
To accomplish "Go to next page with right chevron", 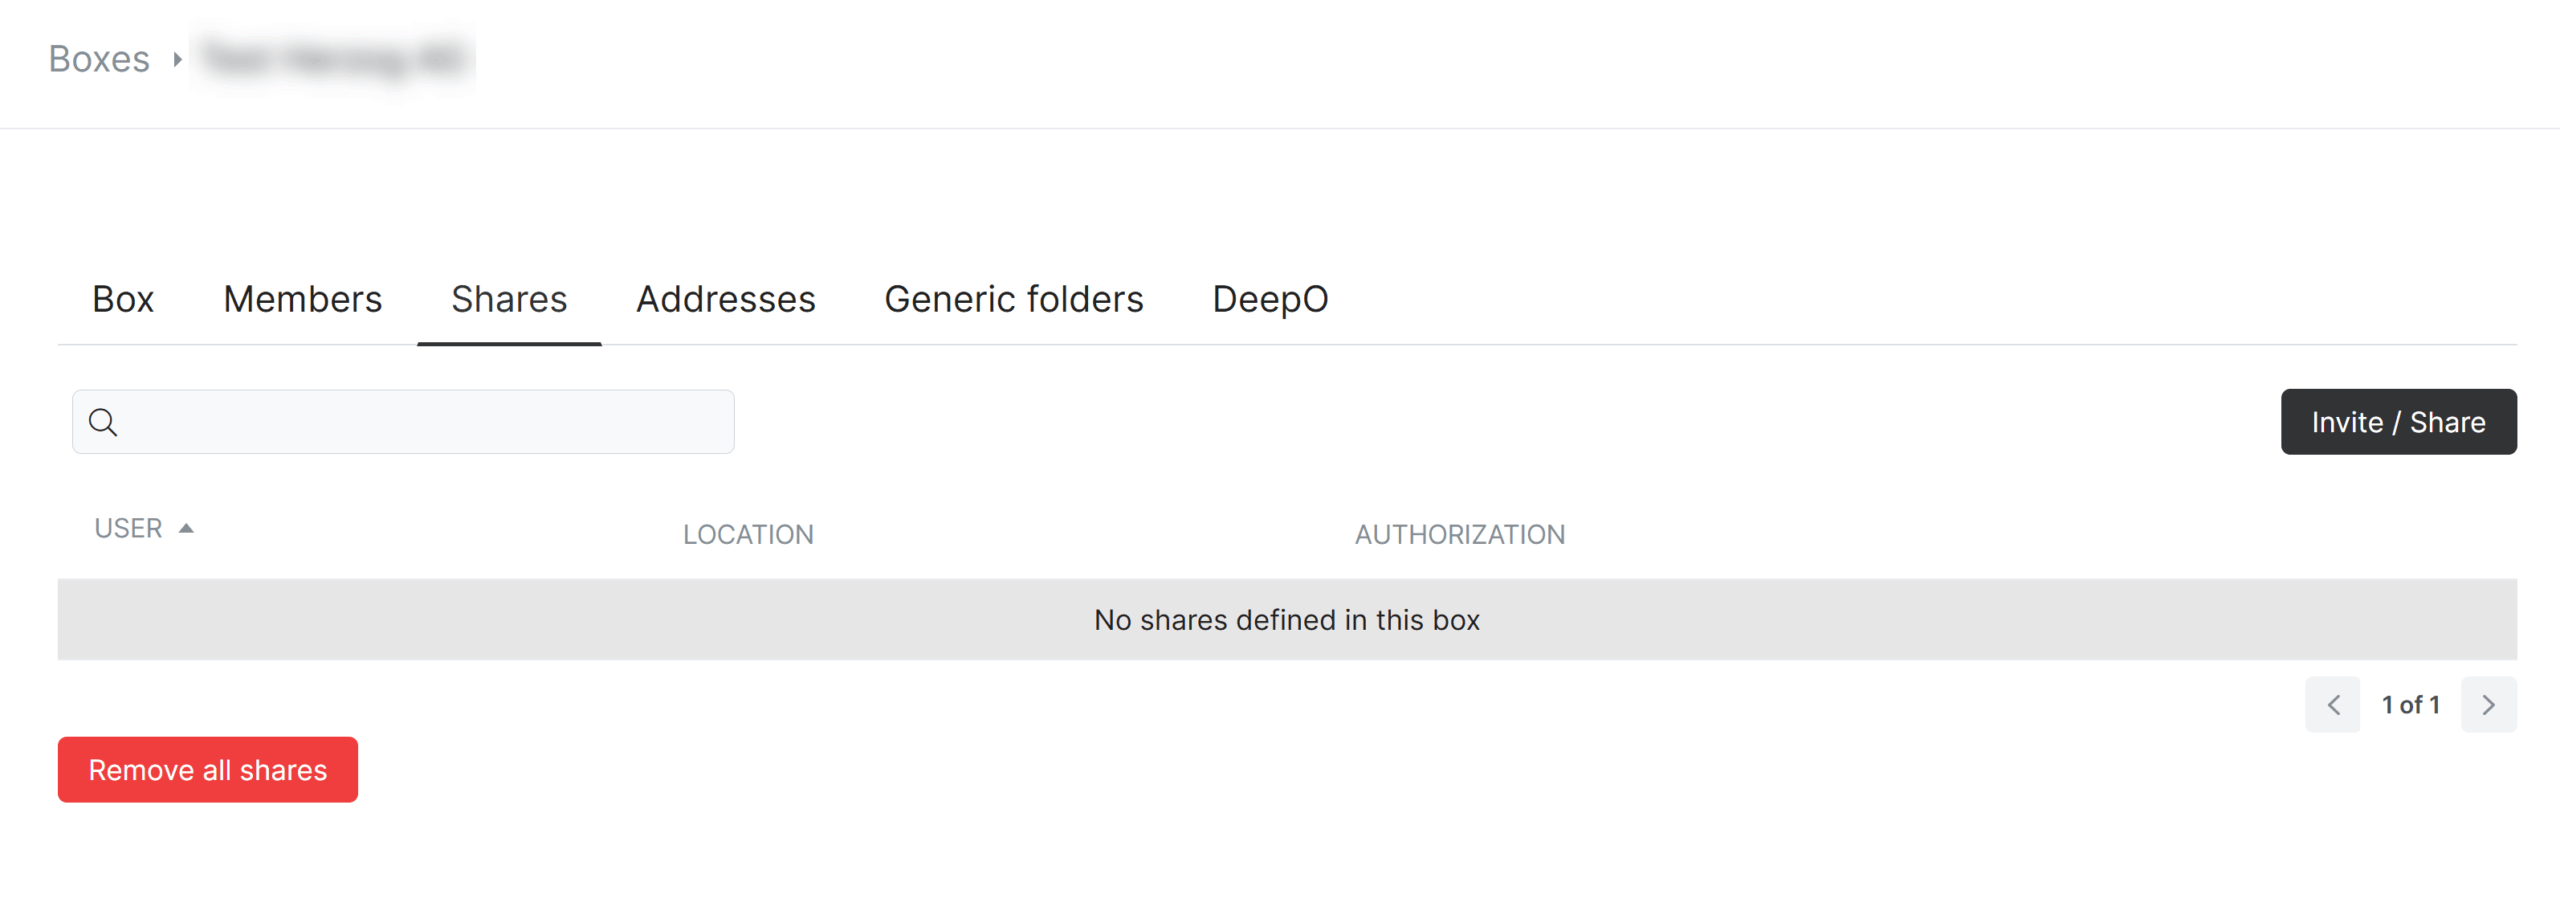I will 2488,705.
